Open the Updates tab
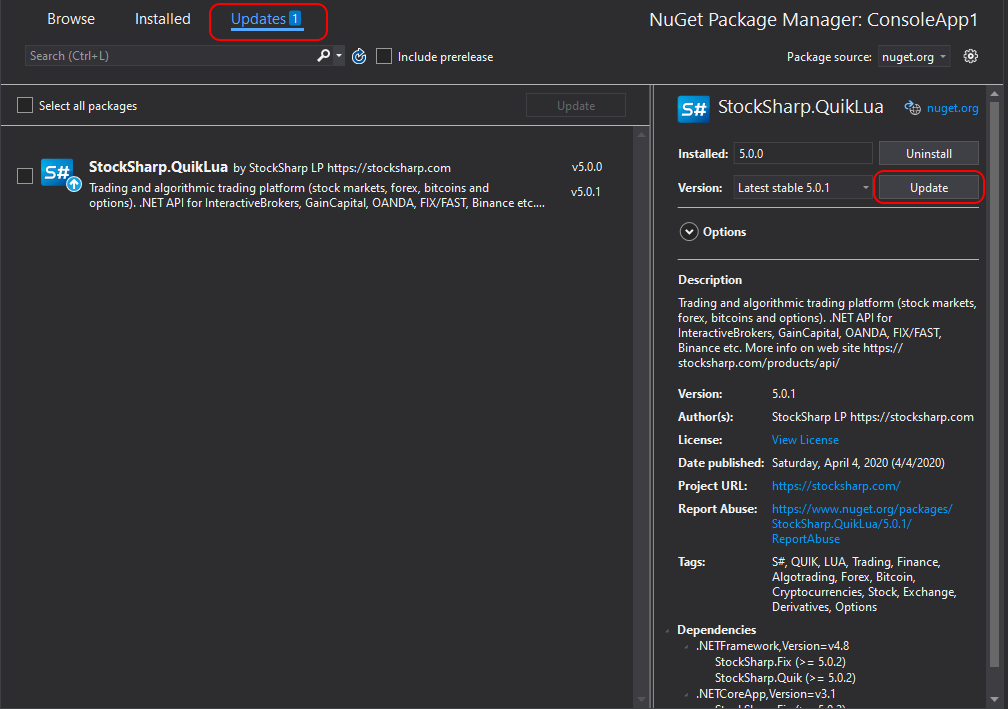 [x=266, y=19]
